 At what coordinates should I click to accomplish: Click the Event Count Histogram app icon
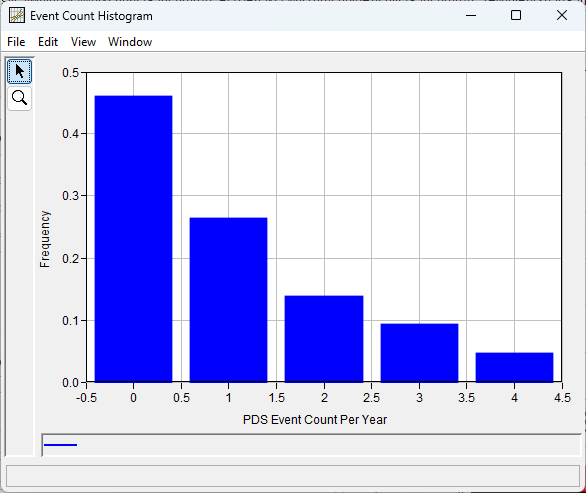[17, 16]
